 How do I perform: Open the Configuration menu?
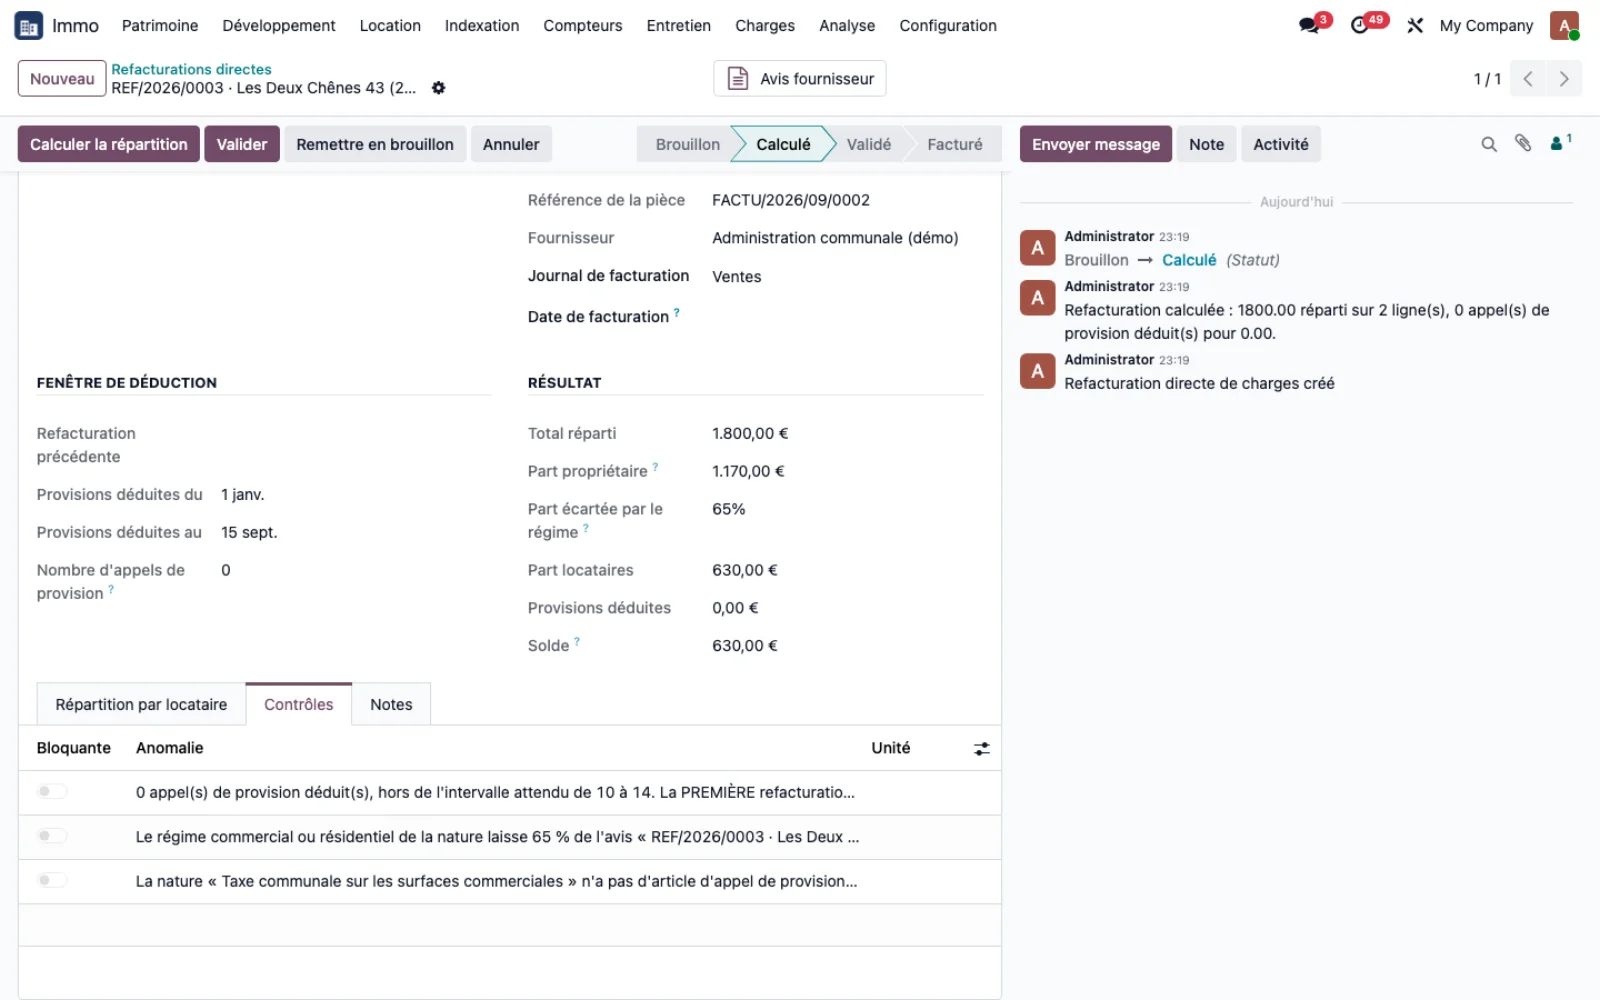pos(948,26)
